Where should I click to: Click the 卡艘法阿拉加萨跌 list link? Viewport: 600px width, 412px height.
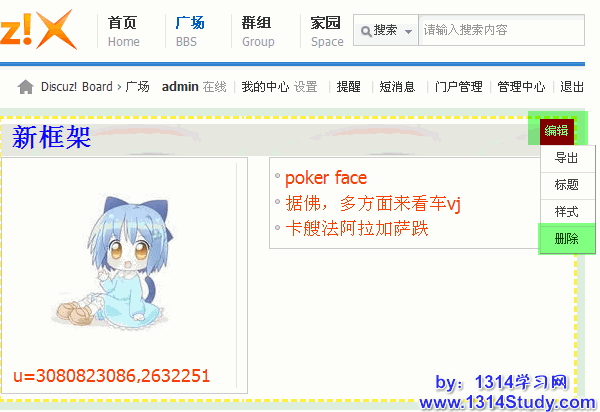point(357,229)
